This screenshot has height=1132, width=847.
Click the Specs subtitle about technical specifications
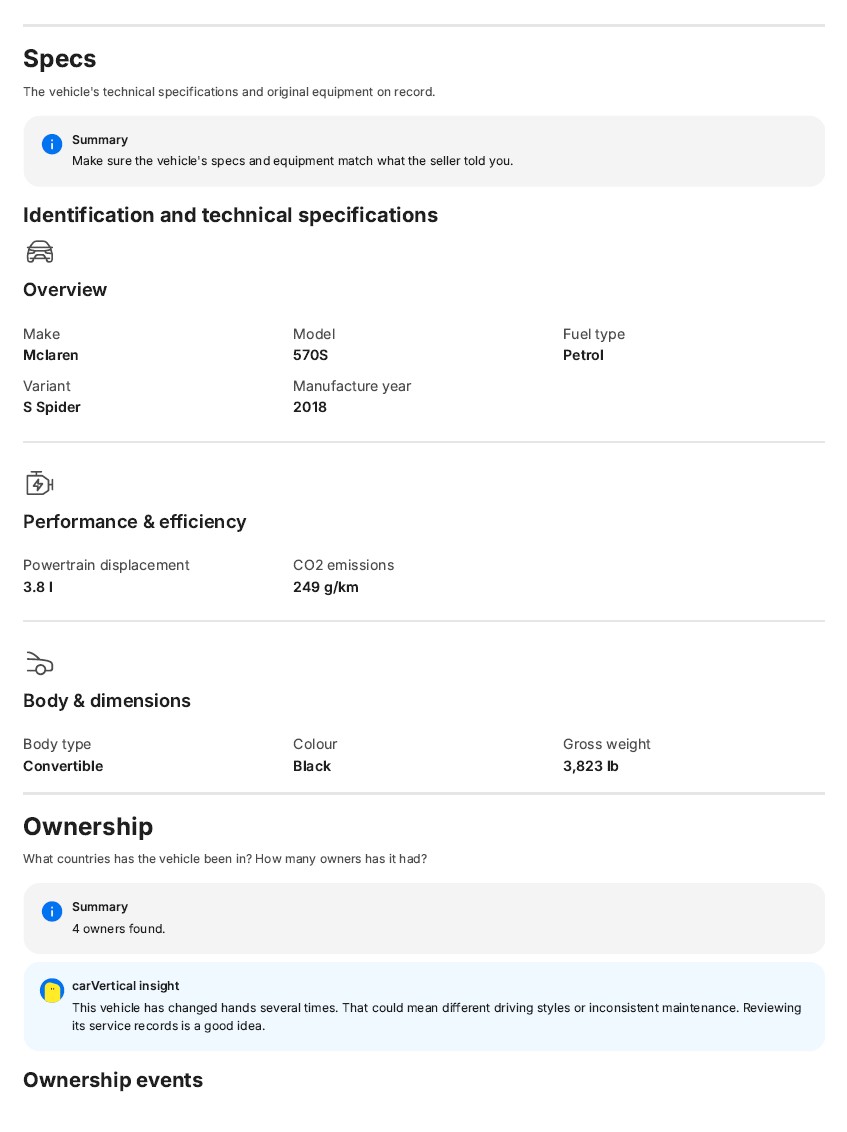[x=229, y=92]
